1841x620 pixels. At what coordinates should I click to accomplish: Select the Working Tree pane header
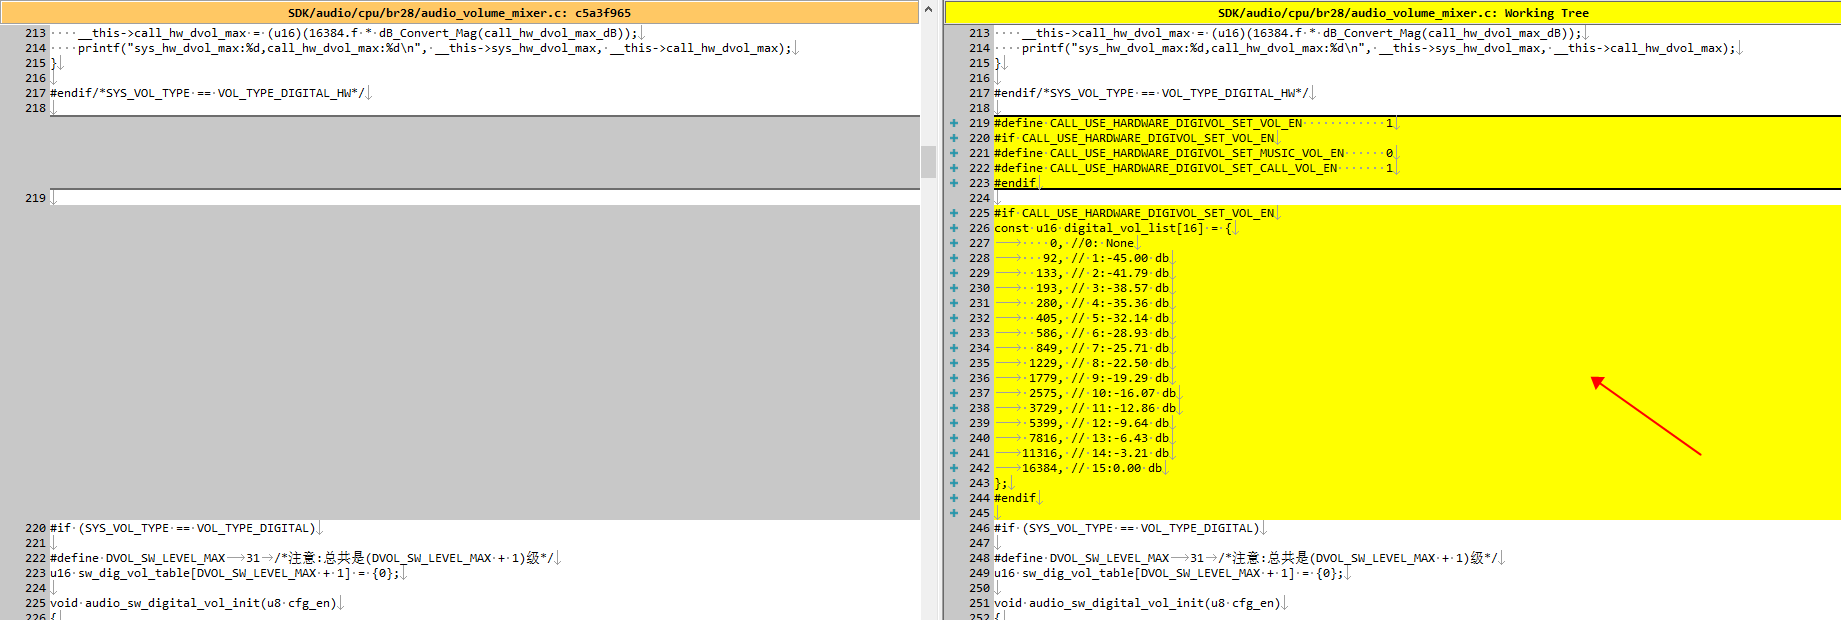point(1393,13)
